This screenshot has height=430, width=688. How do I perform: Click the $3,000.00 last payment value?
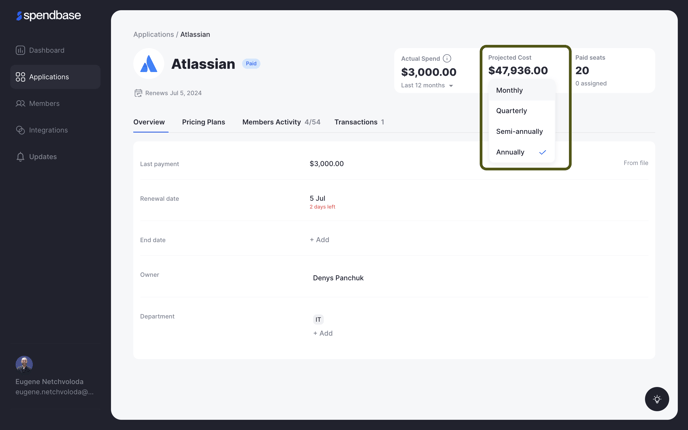(x=327, y=164)
